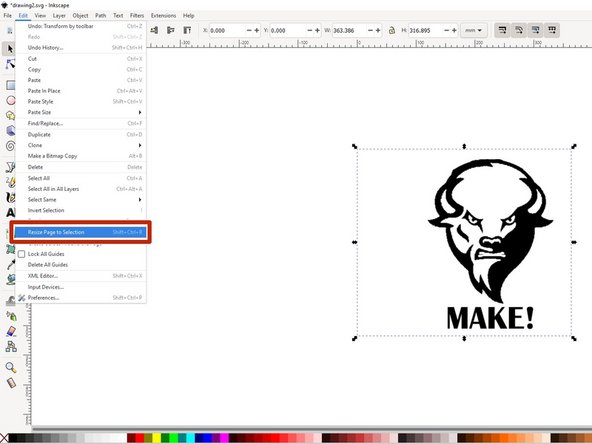Click the MAKE! text on canvas

coord(490,318)
